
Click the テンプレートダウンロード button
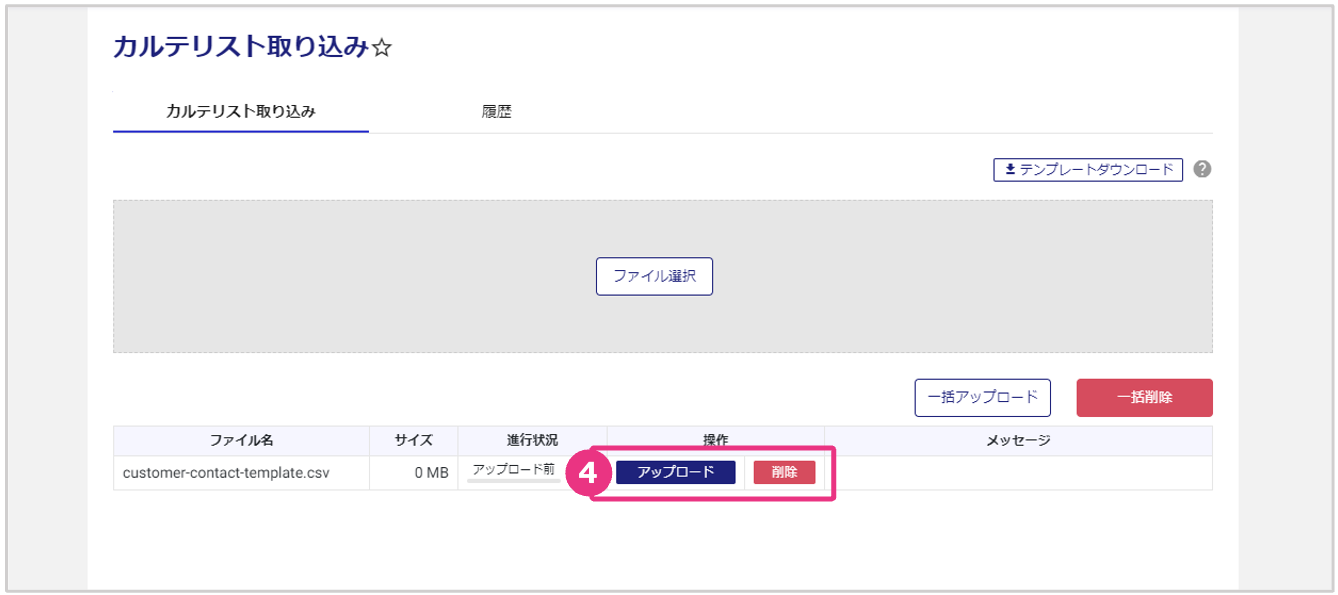click(1088, 170)
